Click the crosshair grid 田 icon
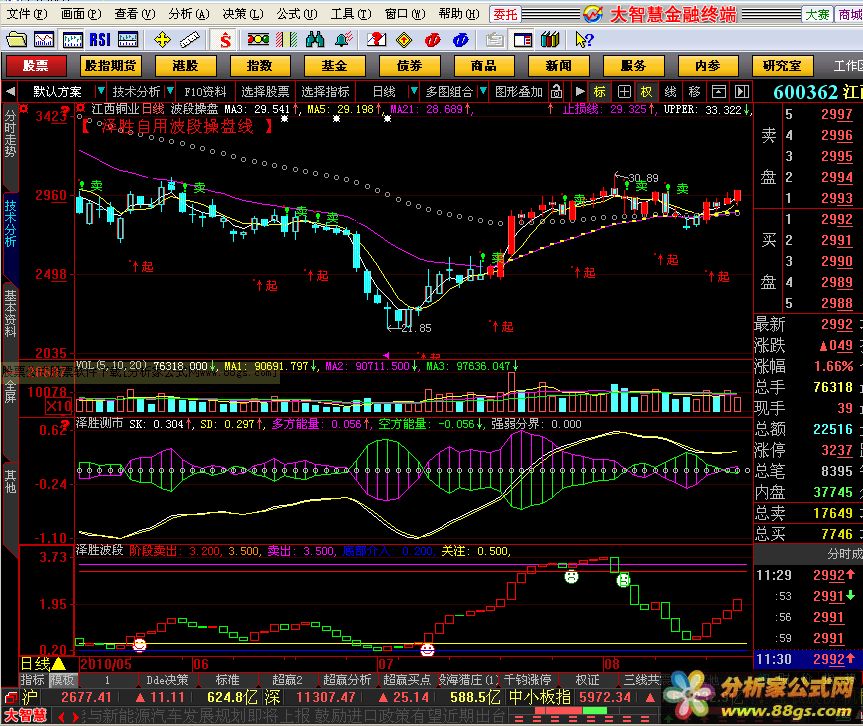 [624, 91]
